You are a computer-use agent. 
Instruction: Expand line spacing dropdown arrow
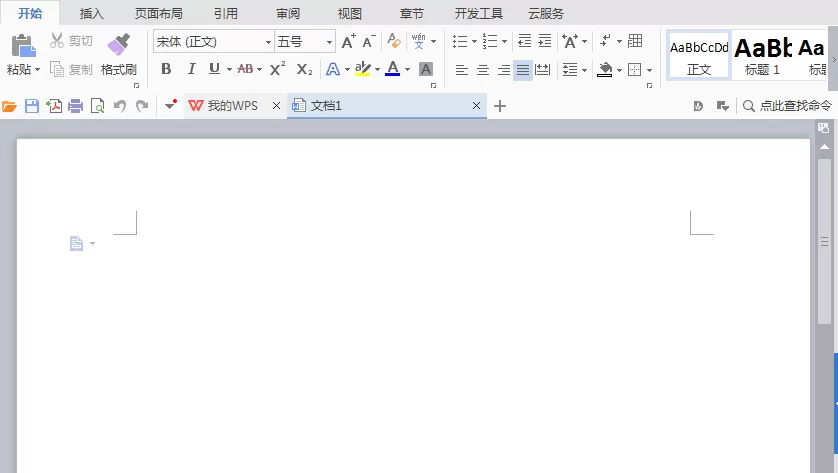pyautogui.click(x=584, y=70)
